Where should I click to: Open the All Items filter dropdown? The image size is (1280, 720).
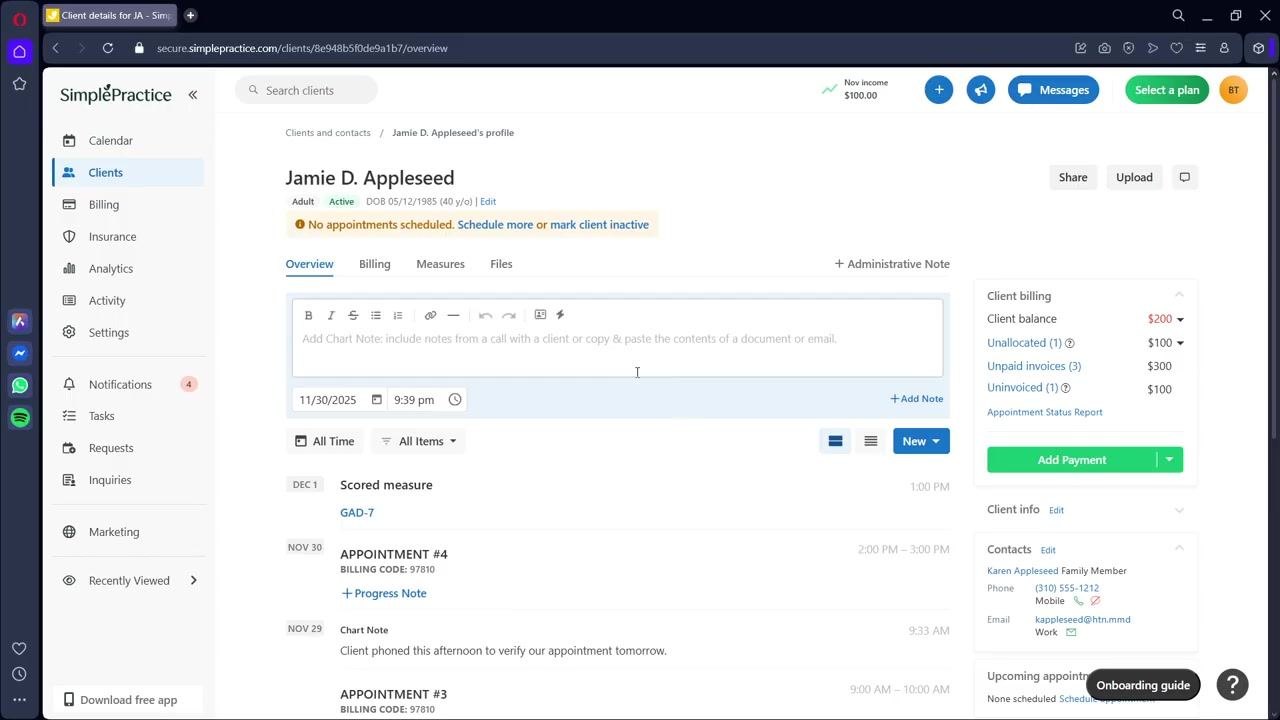pyautogui.click(x=418, y=441)
